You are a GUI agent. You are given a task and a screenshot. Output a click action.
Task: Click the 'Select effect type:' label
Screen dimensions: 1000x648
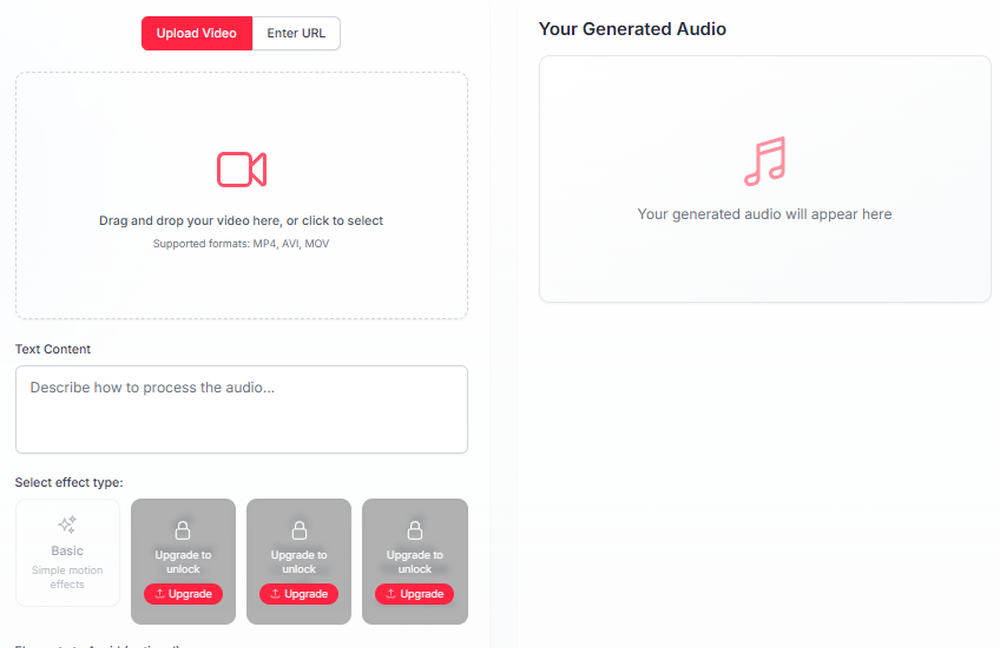click(x=69, y=482)
